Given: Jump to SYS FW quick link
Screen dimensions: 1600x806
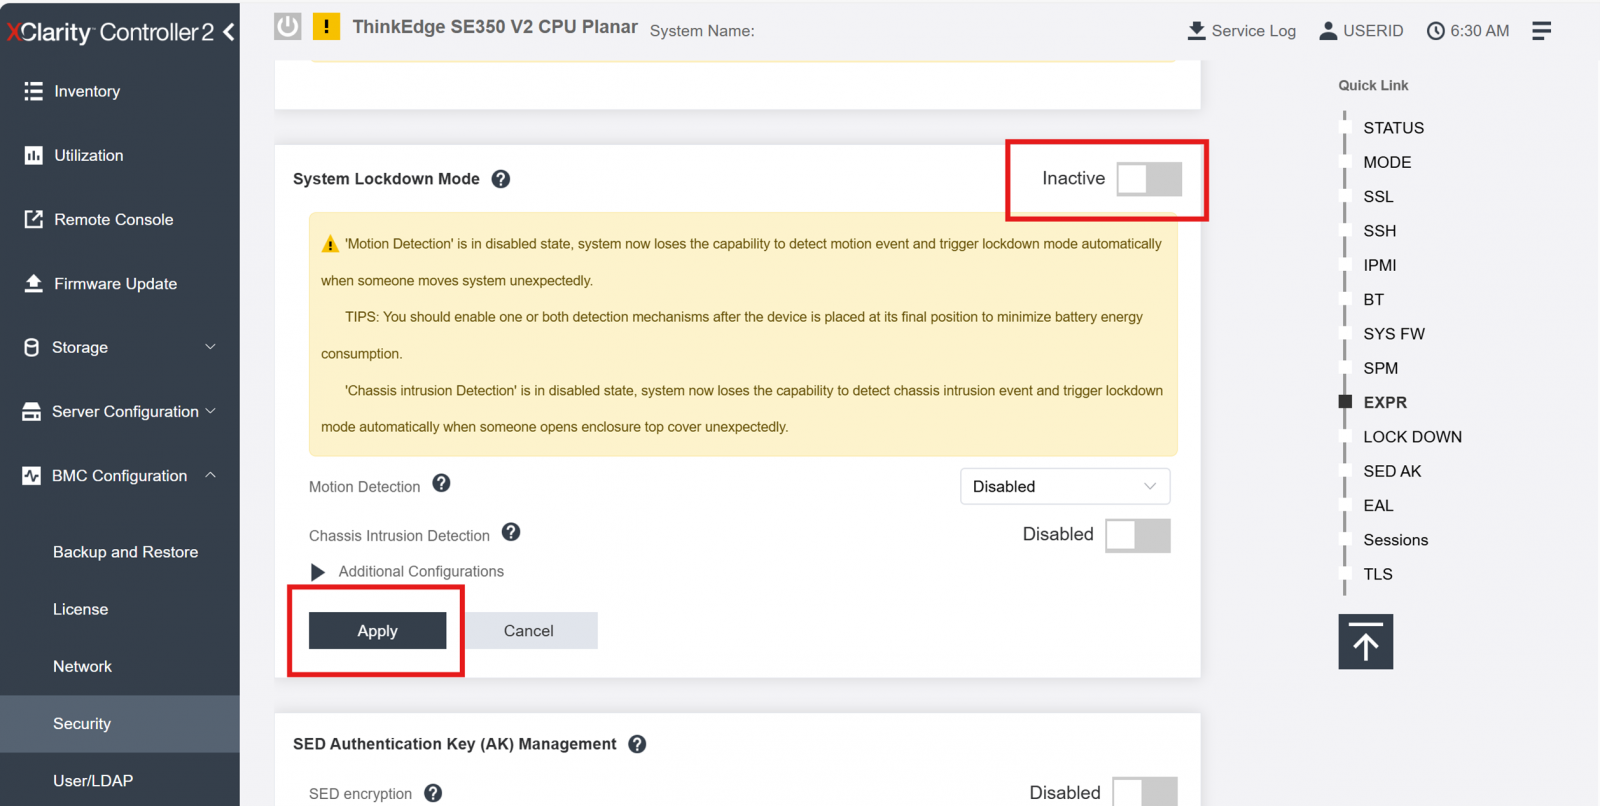Looking at the screenshot, I should (1394, 334).
